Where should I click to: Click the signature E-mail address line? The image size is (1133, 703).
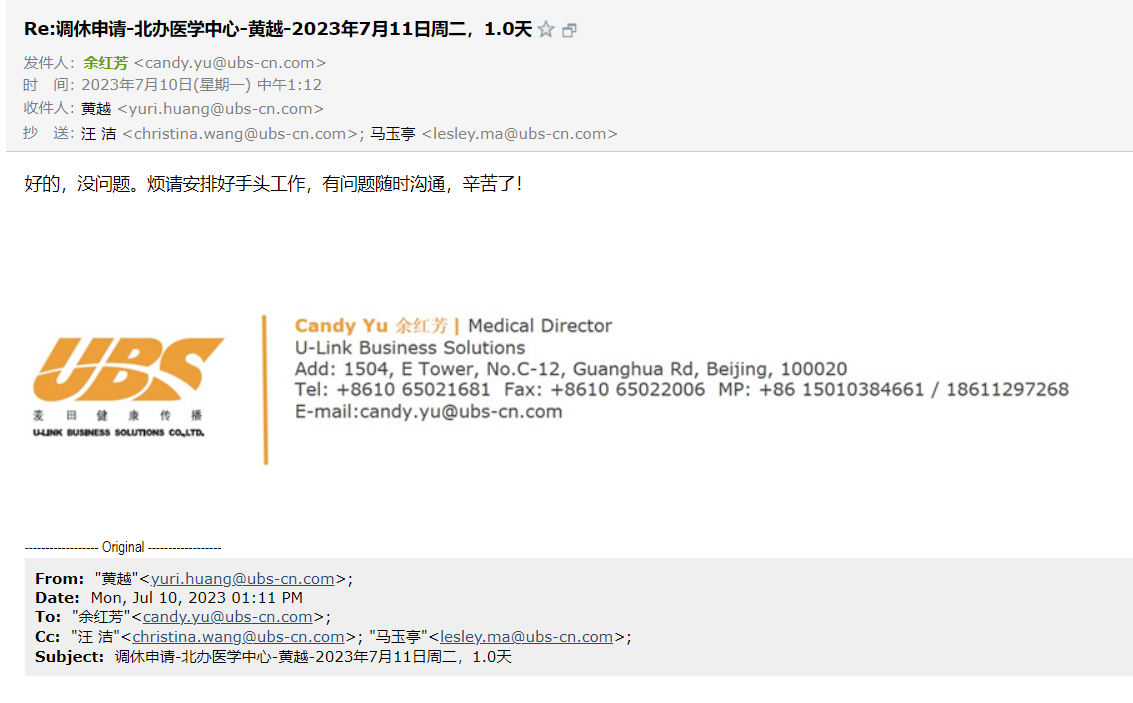[428, 412]
